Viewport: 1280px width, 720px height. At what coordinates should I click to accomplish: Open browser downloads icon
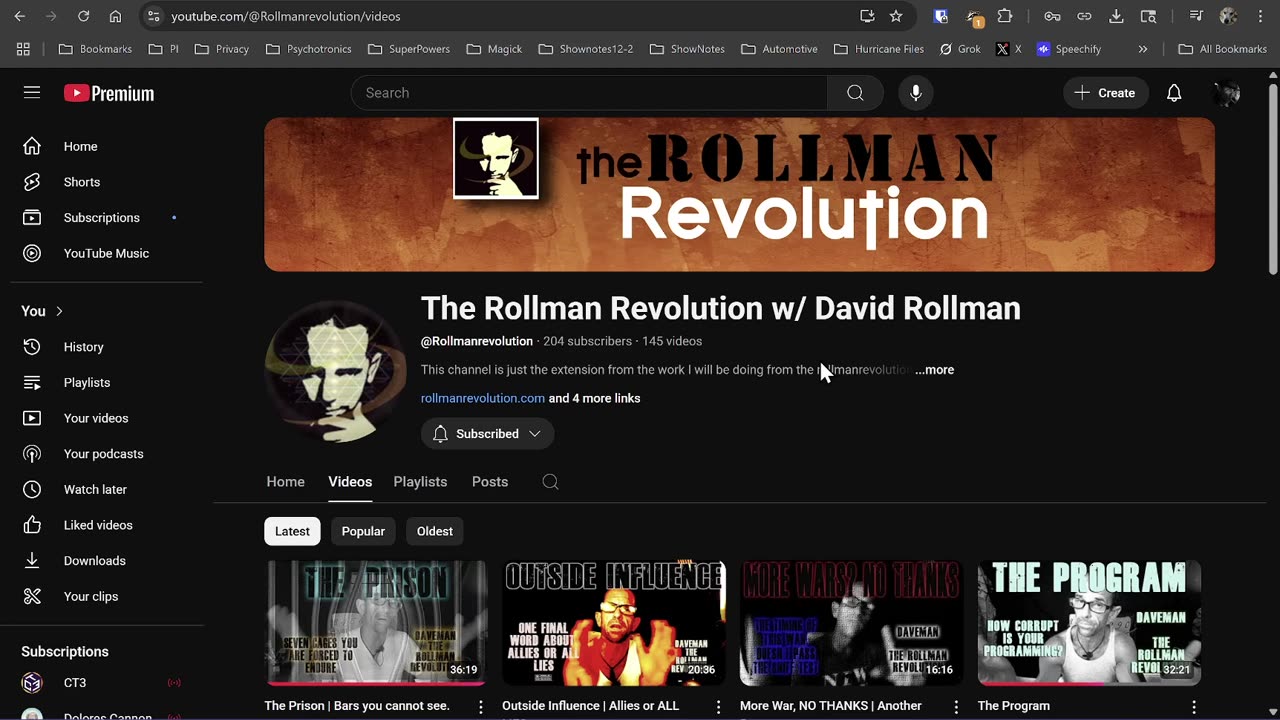coord(1117,16)
